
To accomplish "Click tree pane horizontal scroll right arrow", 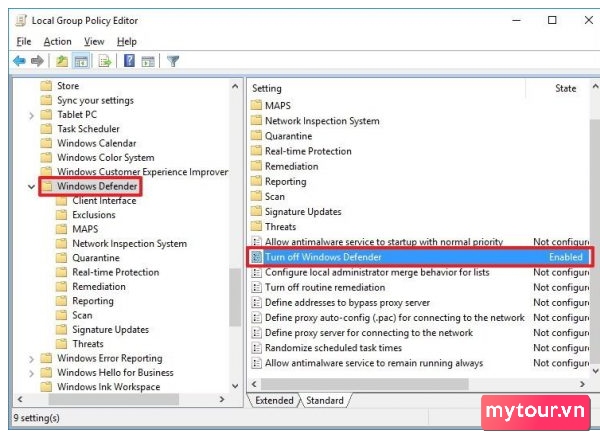I will pos(222,400).
